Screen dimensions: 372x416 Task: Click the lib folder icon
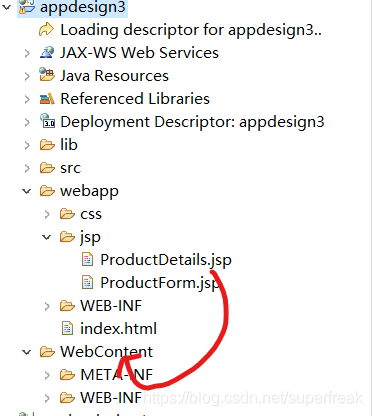[47, 145]
